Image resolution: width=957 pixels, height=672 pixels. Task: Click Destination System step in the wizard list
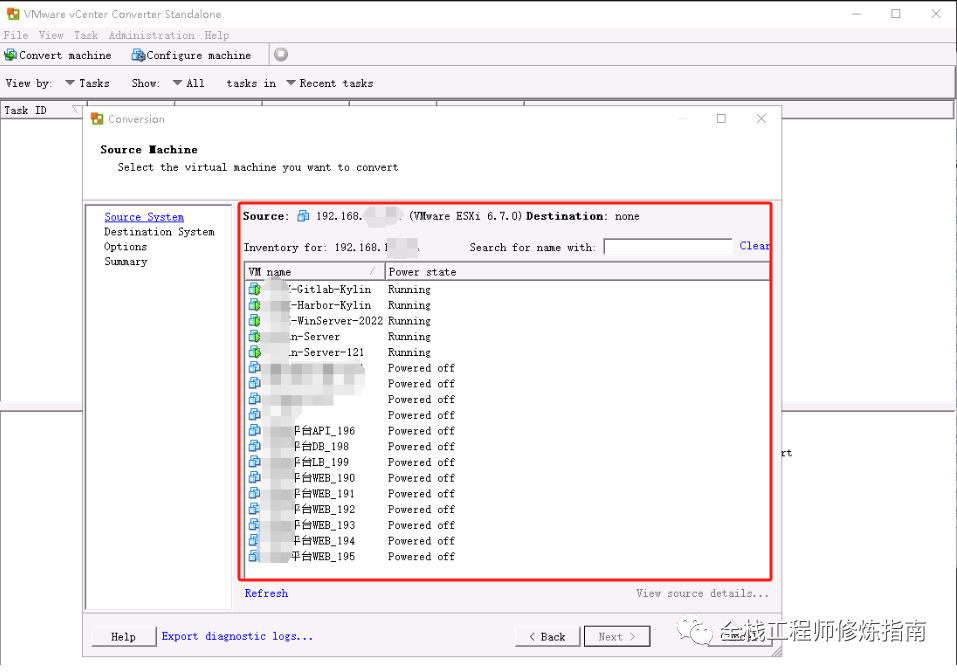pos(159,232)
